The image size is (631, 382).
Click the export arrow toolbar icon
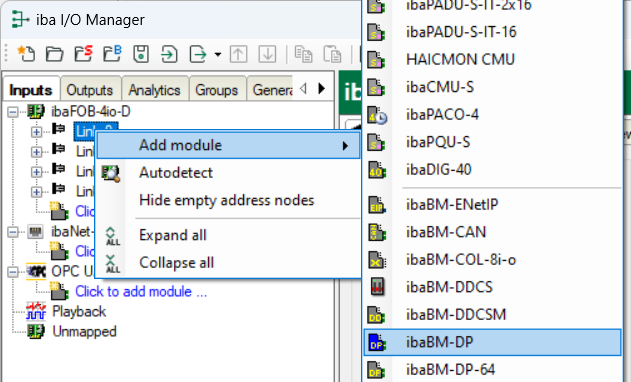coord(198,54)
